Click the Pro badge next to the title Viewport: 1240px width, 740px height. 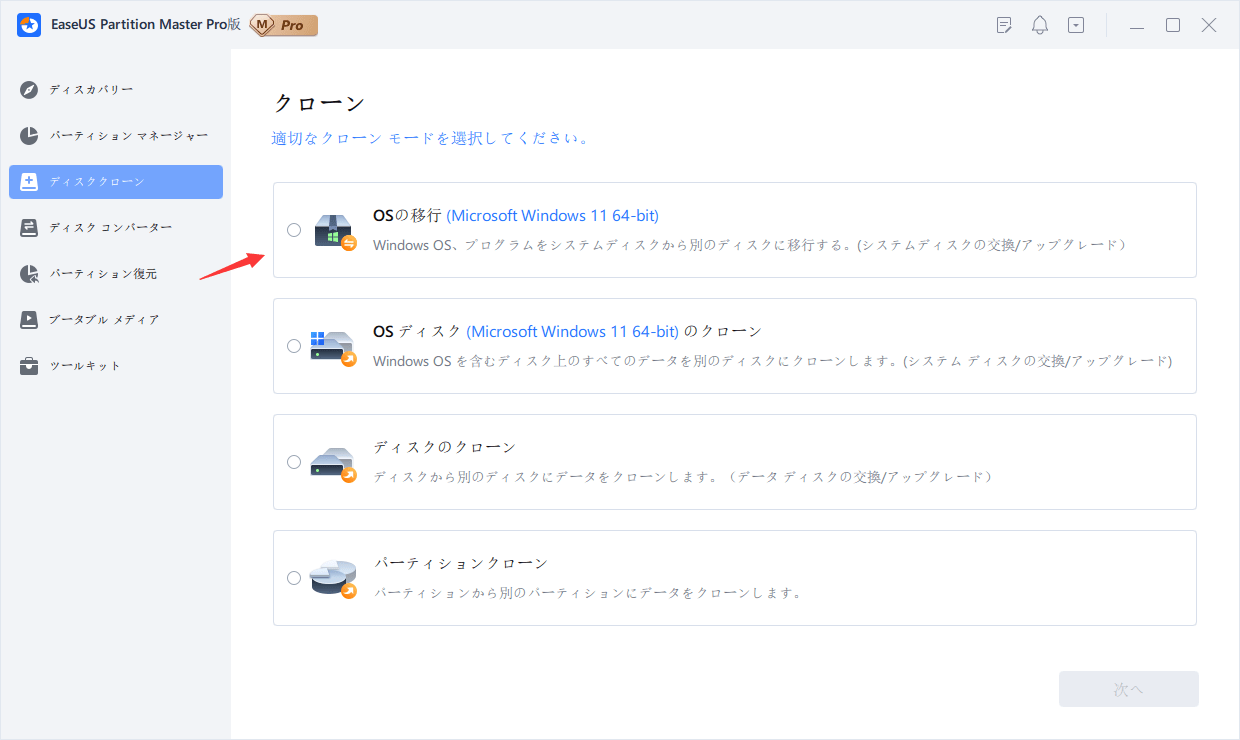coord(283,25)
